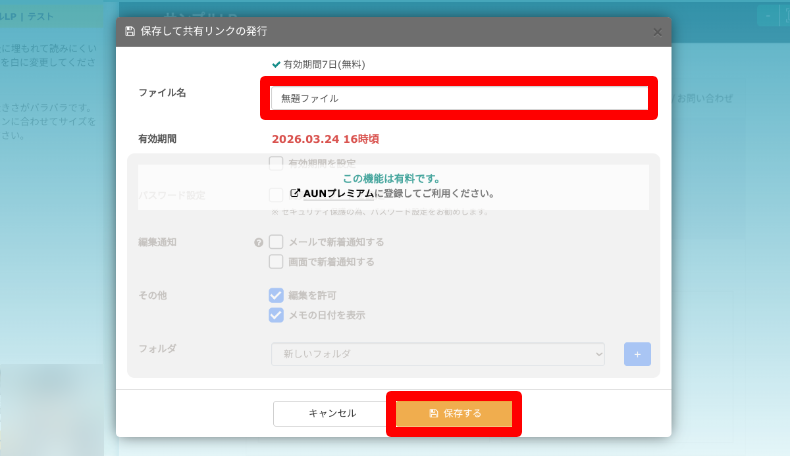Click the キャンセル button
This screenshot has height=456, width=790.
coord(332,414)
